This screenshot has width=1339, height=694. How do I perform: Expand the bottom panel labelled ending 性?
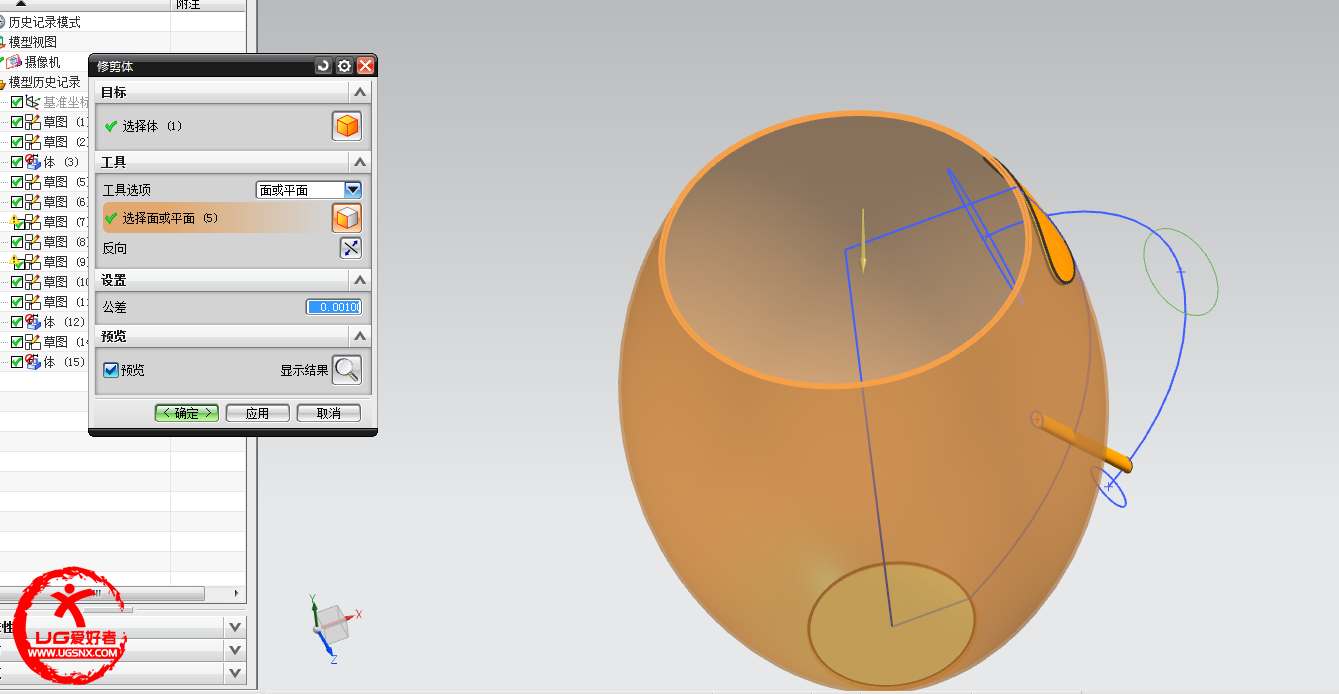(x=235, y=627)
